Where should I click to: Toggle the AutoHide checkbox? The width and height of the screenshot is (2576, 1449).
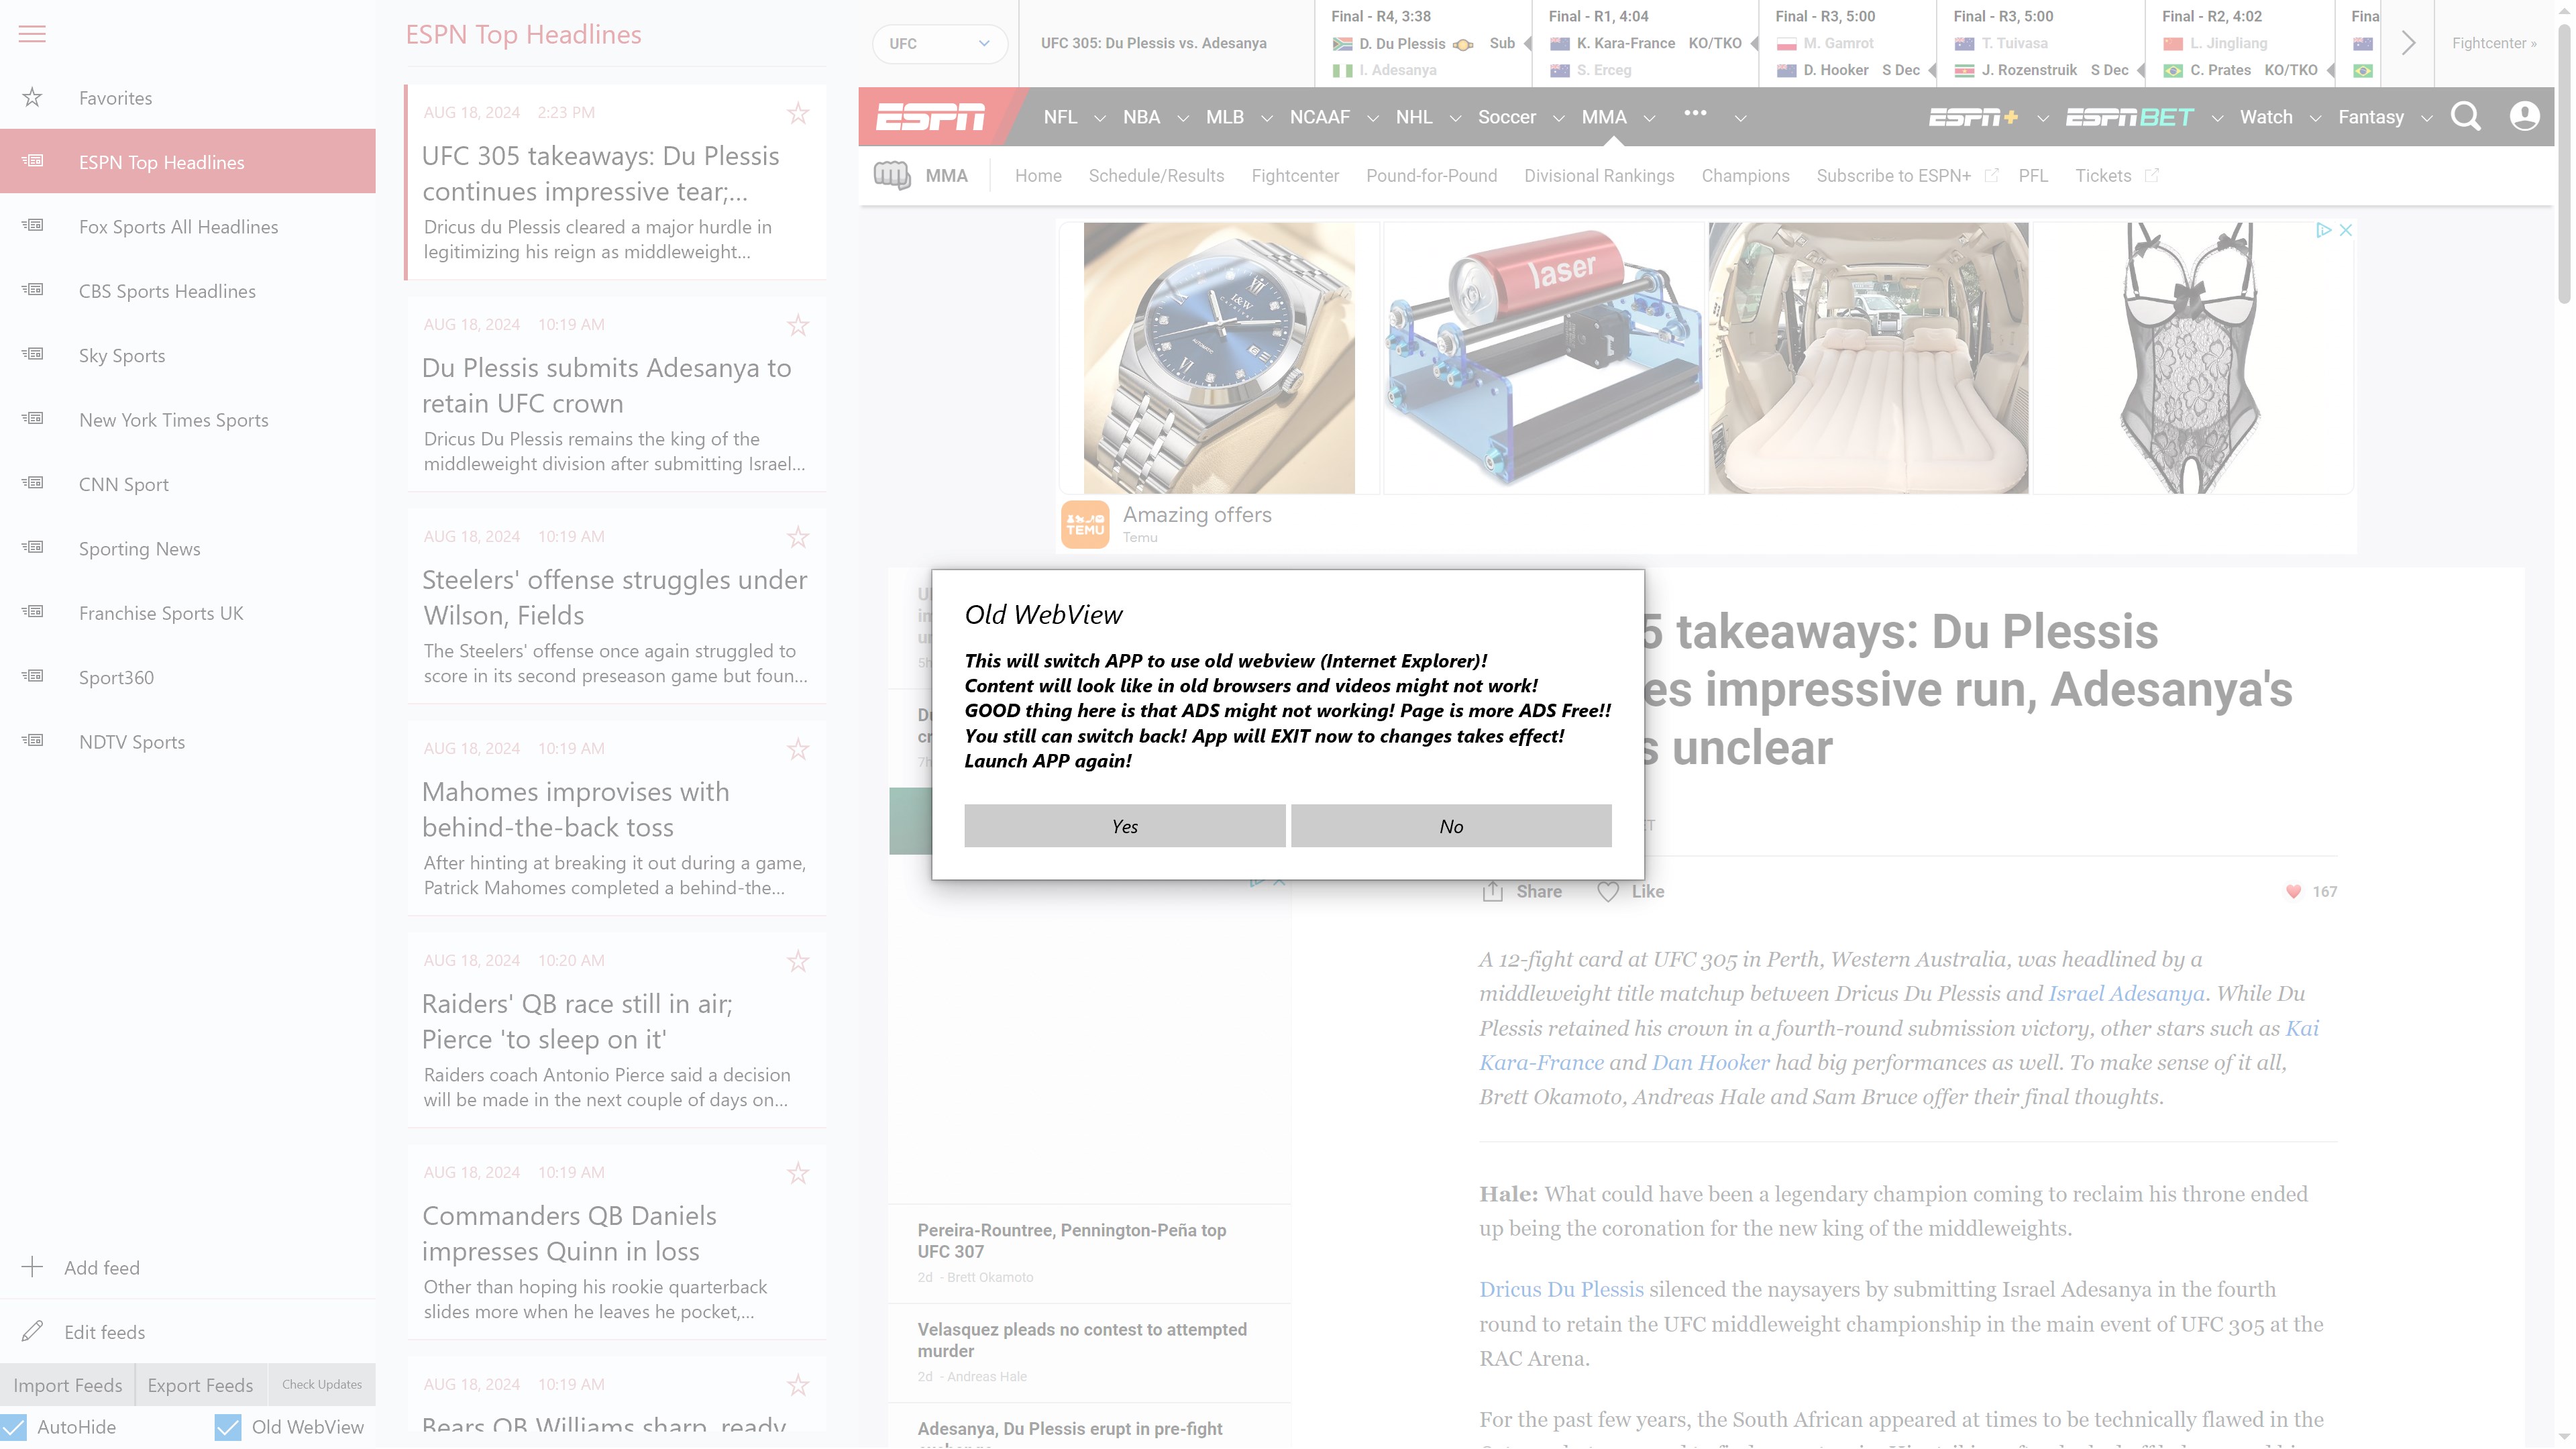click(14, 1427)
